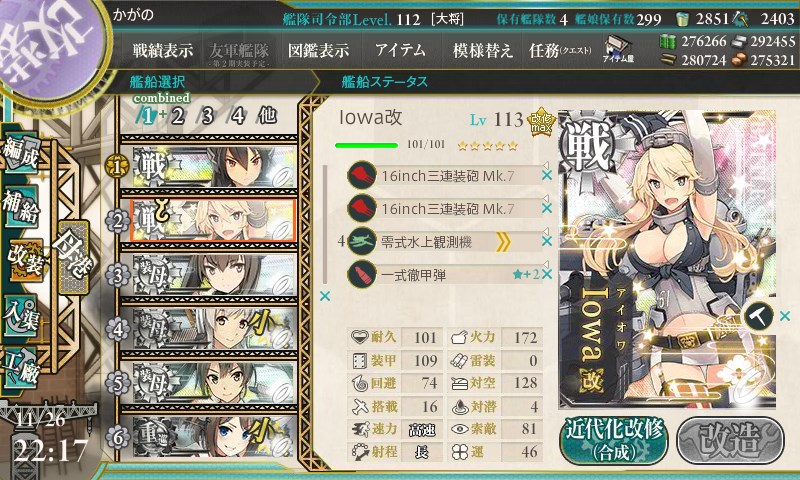800x480 pixels.
Task: Open the アイテム屋 item shop icon
Action: pos(618,49)
